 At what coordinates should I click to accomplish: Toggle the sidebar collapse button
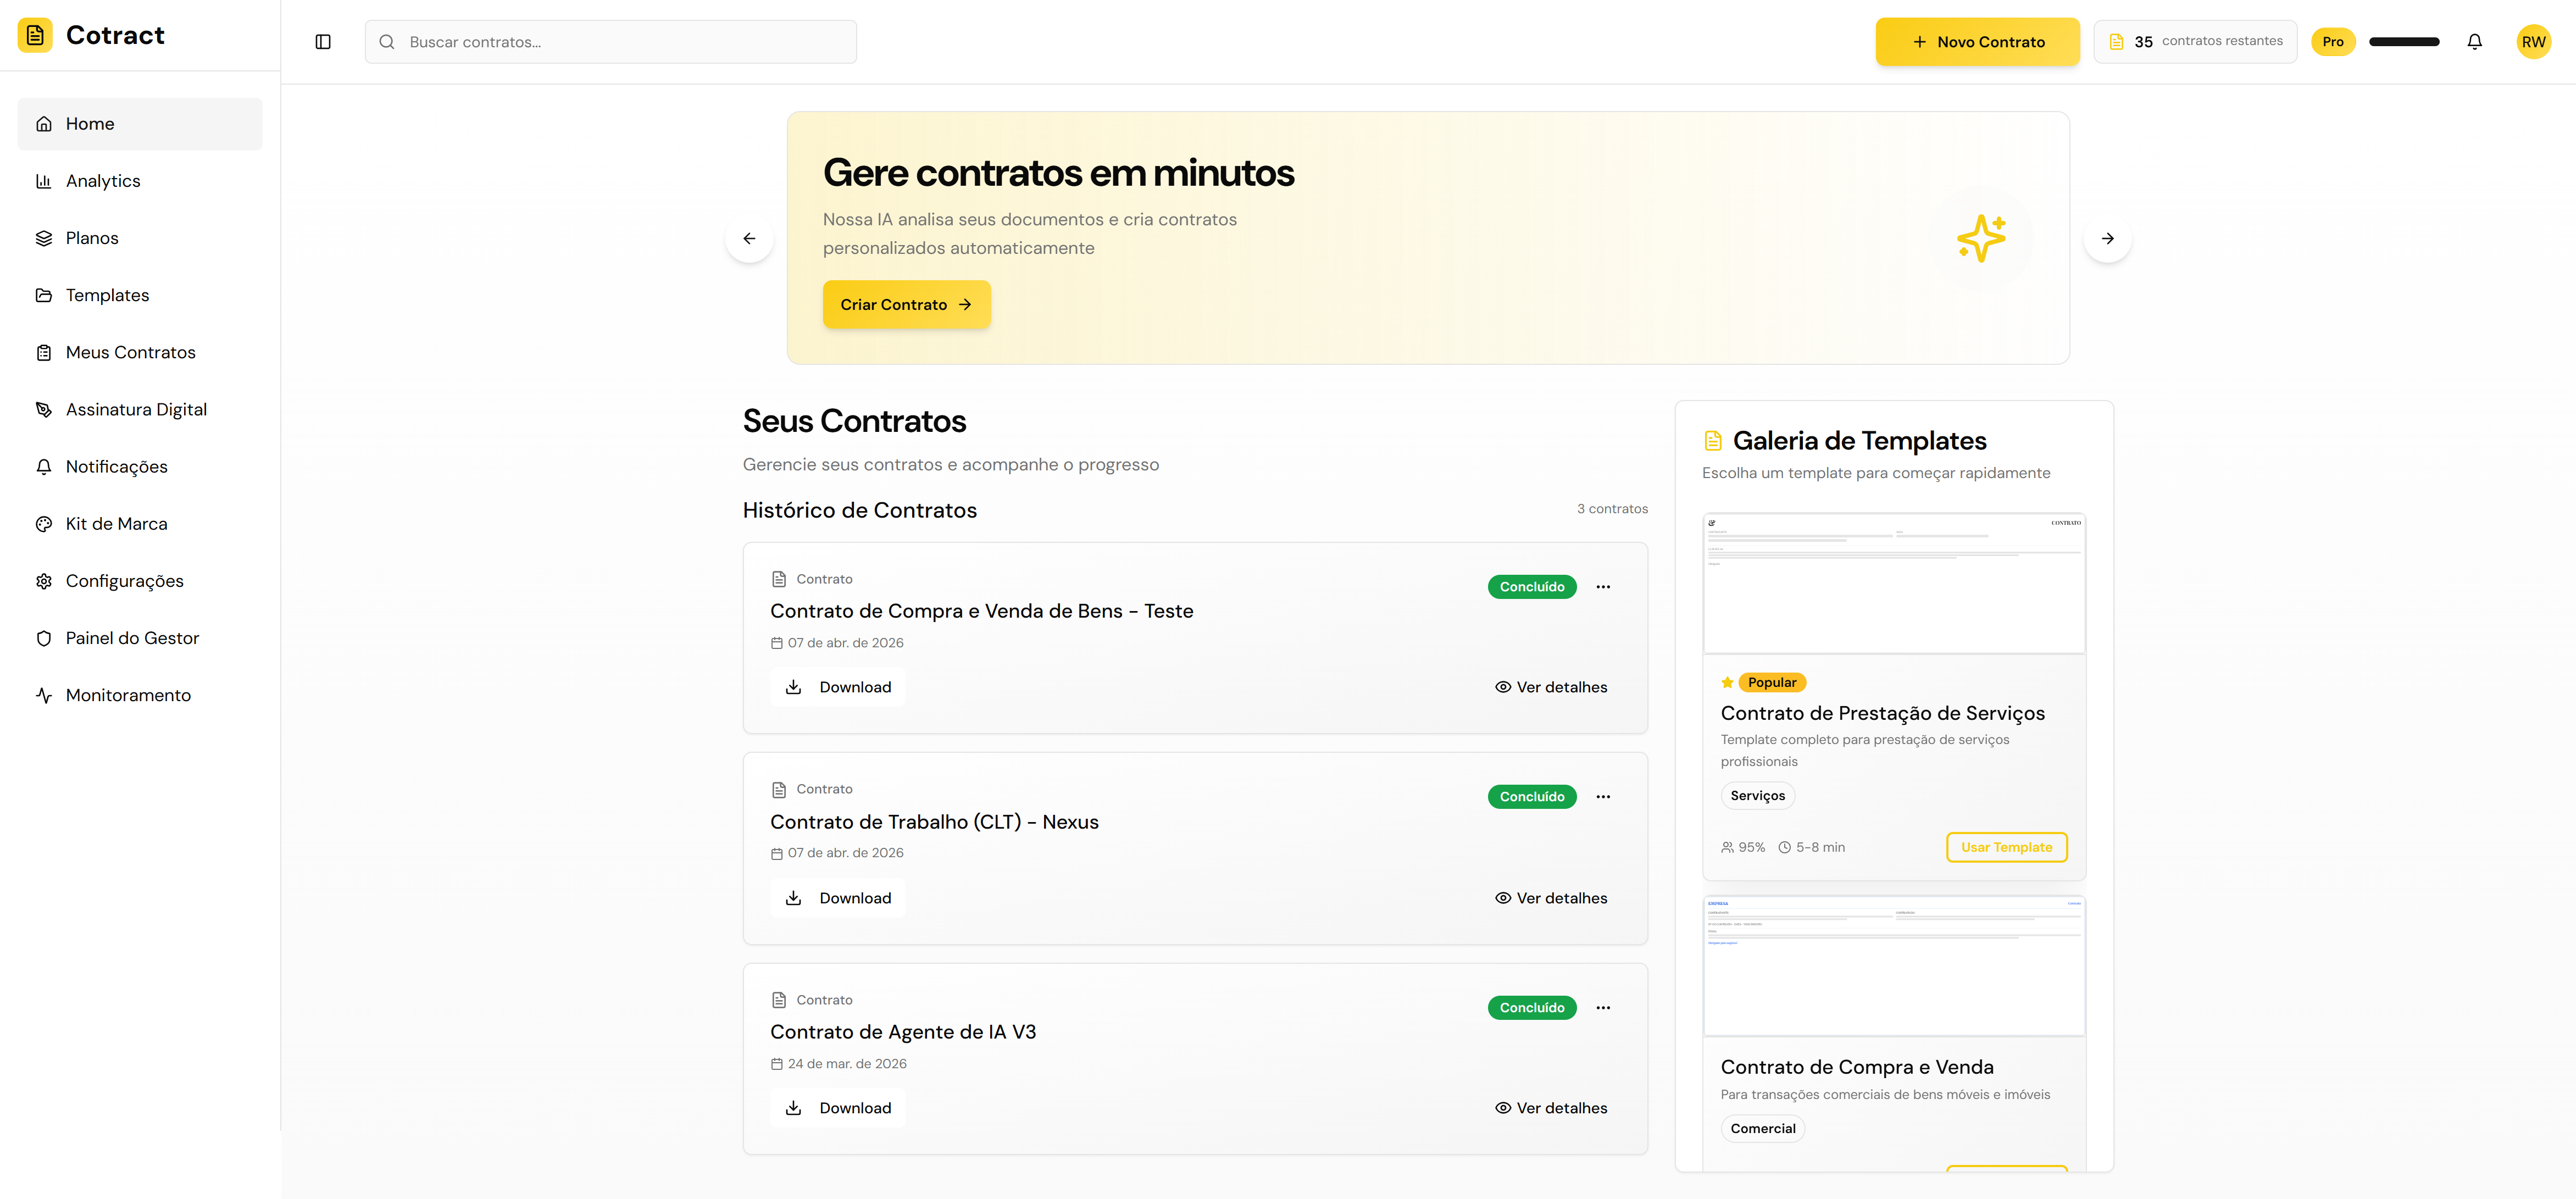(323, 42)
